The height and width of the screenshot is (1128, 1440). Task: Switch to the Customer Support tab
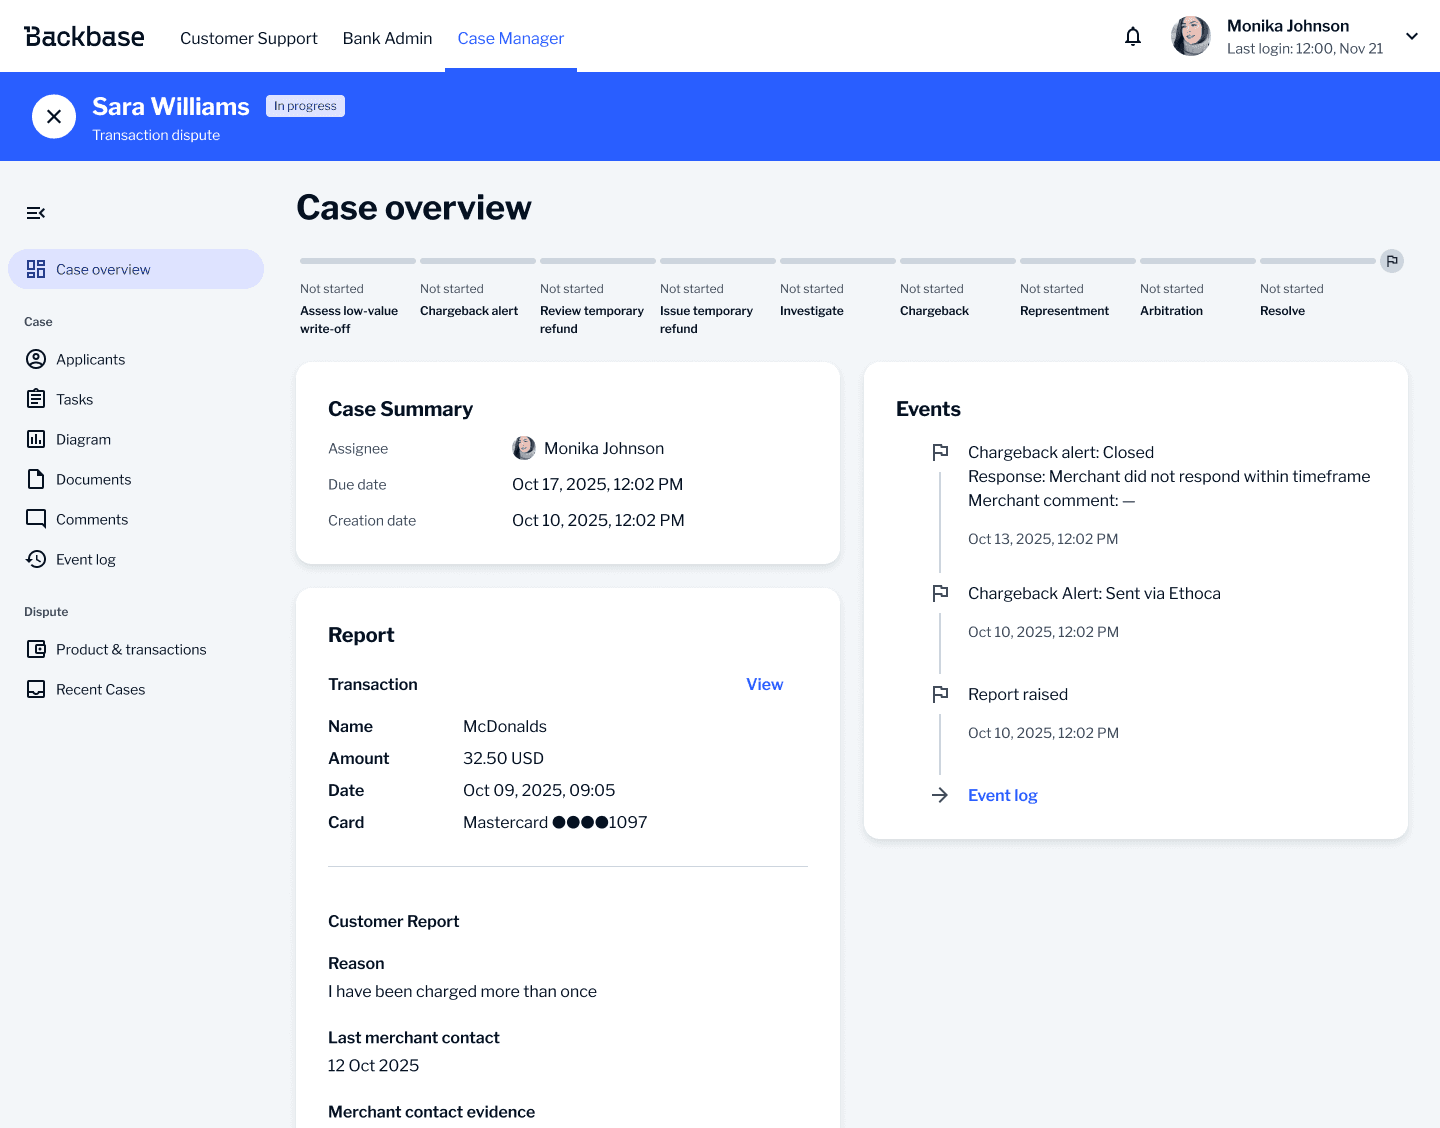pos(248,38)
